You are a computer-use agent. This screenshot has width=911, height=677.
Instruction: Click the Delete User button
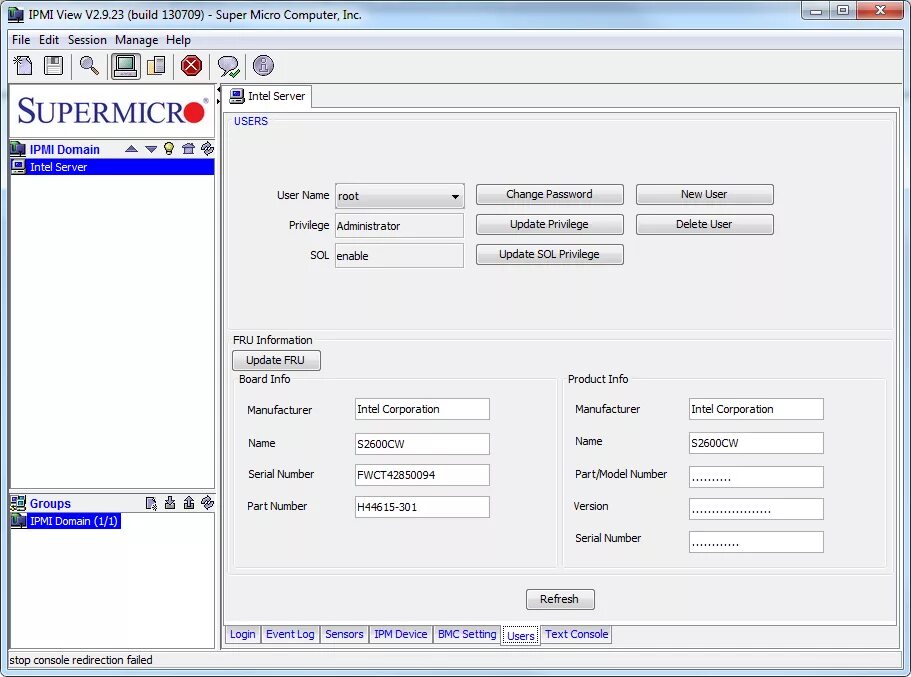(x=705, y=224)
